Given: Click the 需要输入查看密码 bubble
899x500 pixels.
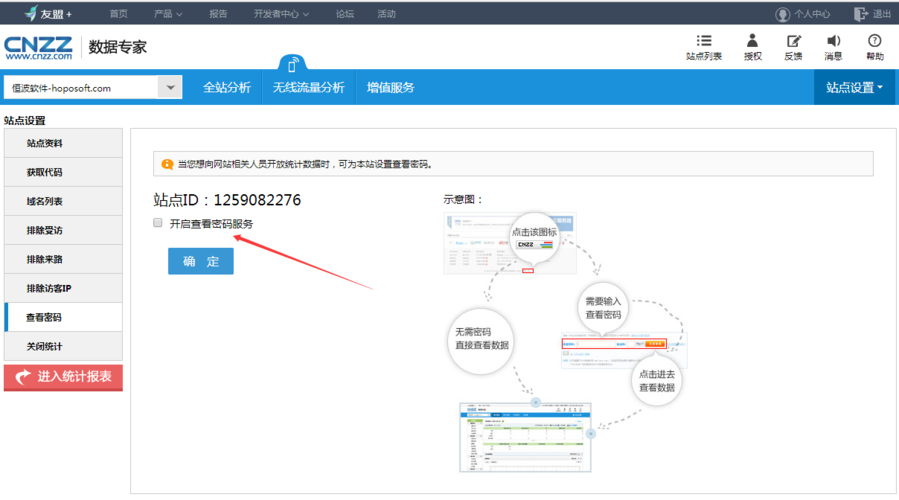Looking at the screenshot, I should (603, 308).
